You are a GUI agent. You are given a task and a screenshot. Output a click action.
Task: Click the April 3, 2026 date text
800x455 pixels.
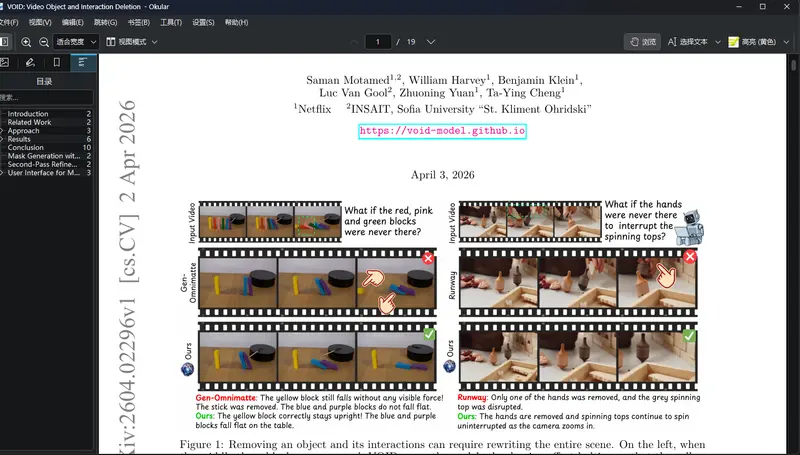click(443, 175)
